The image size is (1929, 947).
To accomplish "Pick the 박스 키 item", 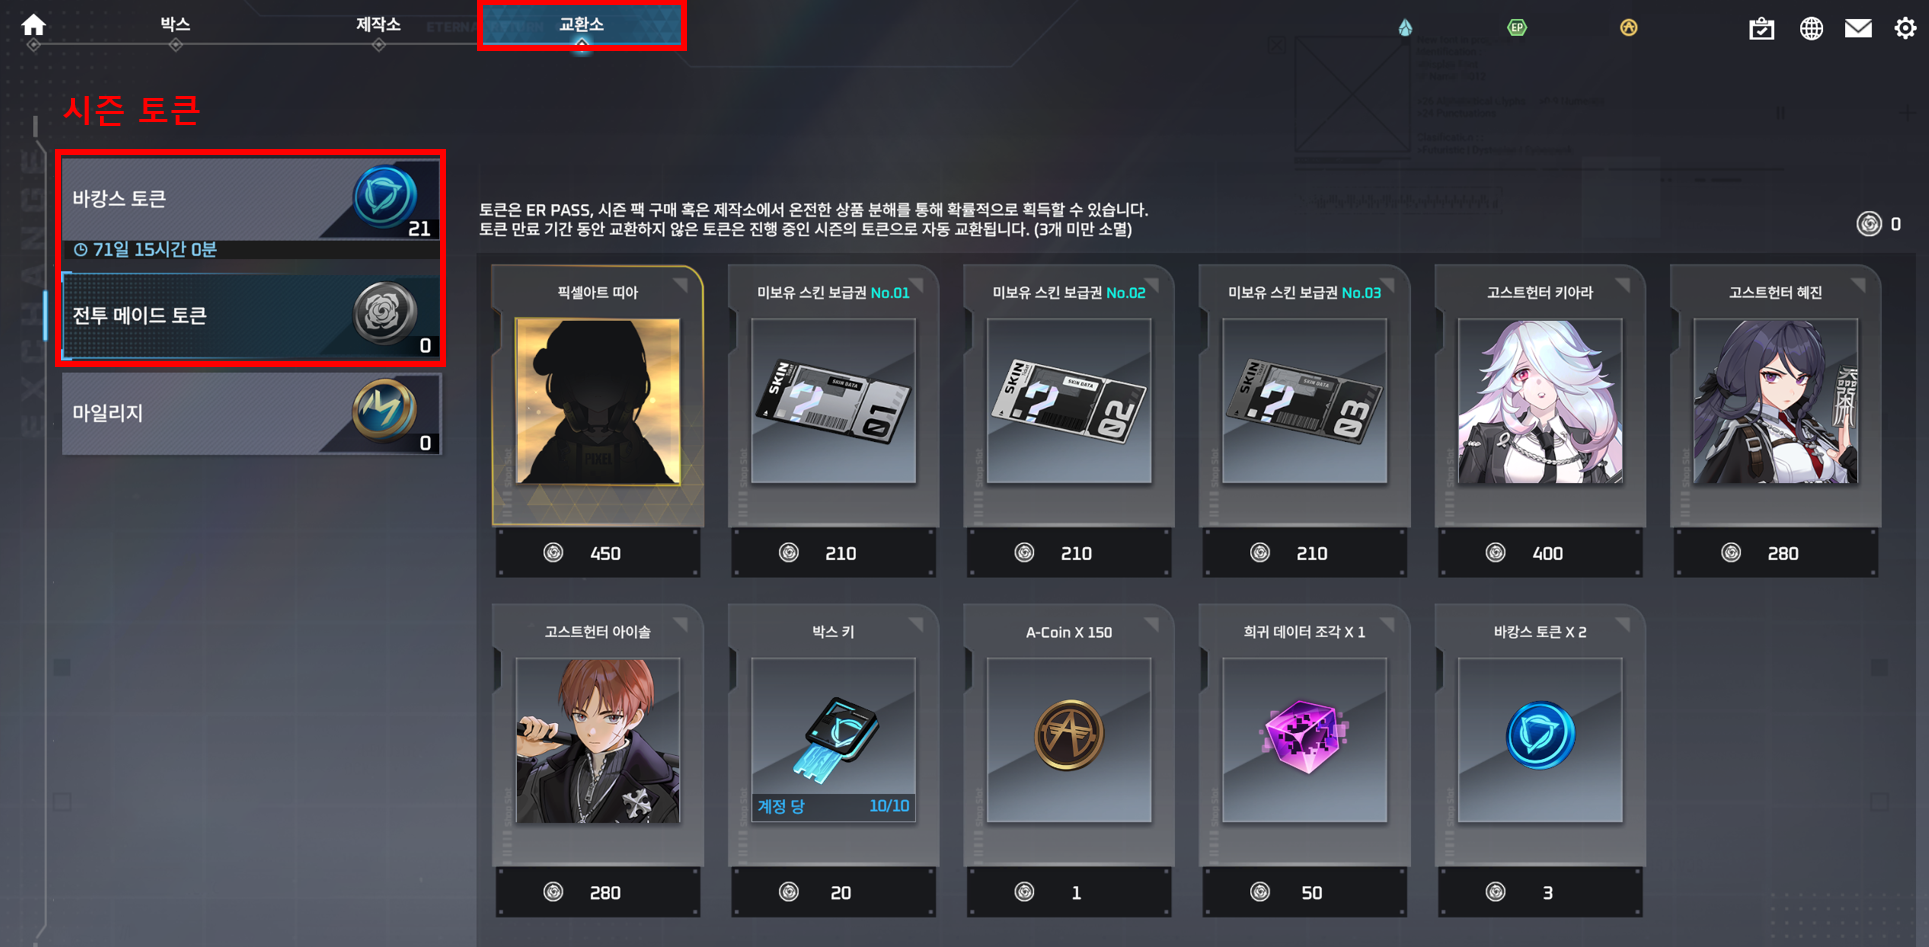I will coord(833,760).
